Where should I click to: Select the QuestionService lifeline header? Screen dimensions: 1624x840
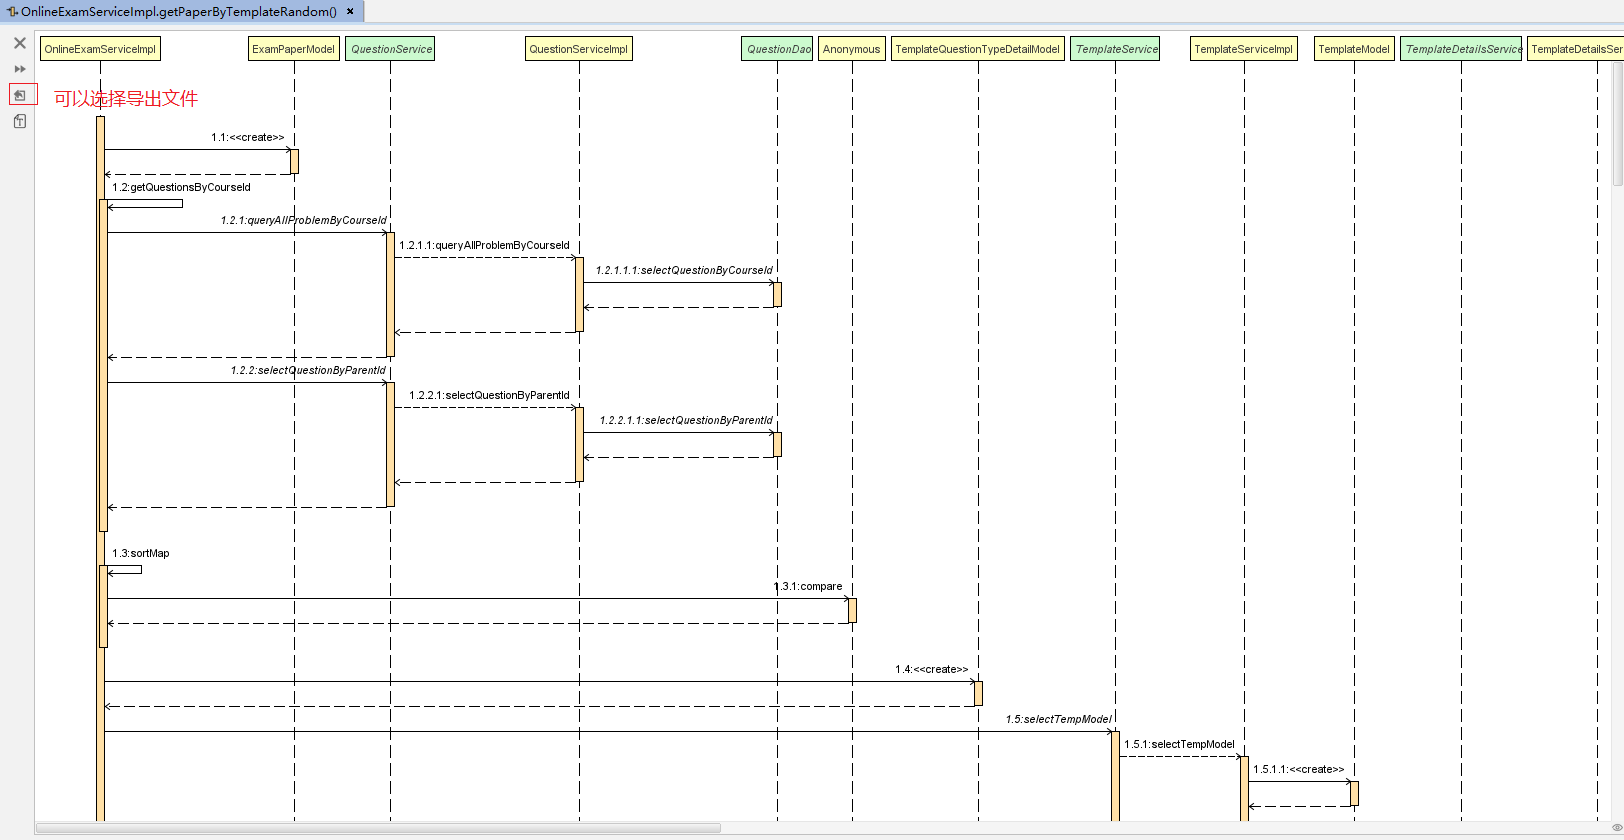click(391, 49)
